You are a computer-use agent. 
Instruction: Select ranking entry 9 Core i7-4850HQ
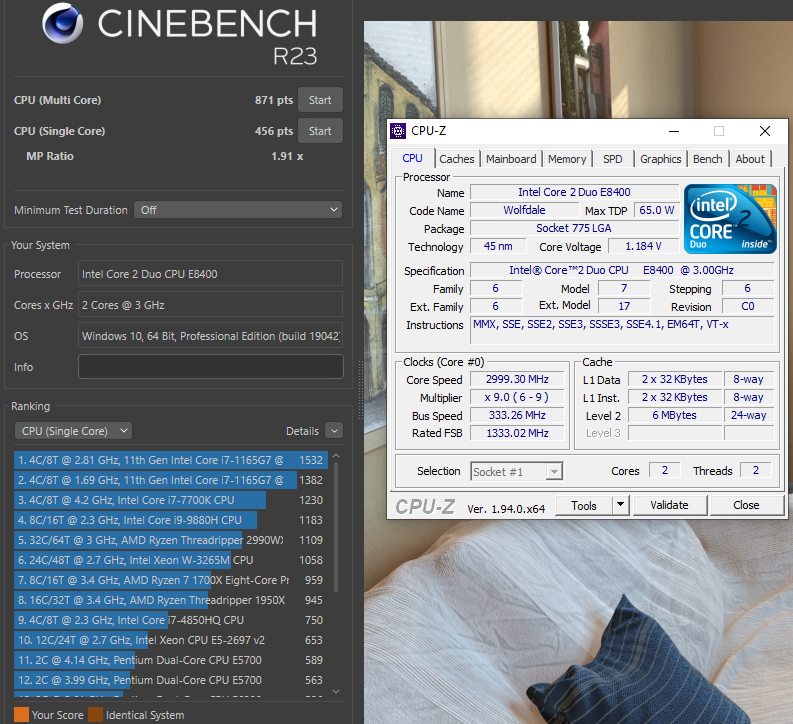(171, 620)
